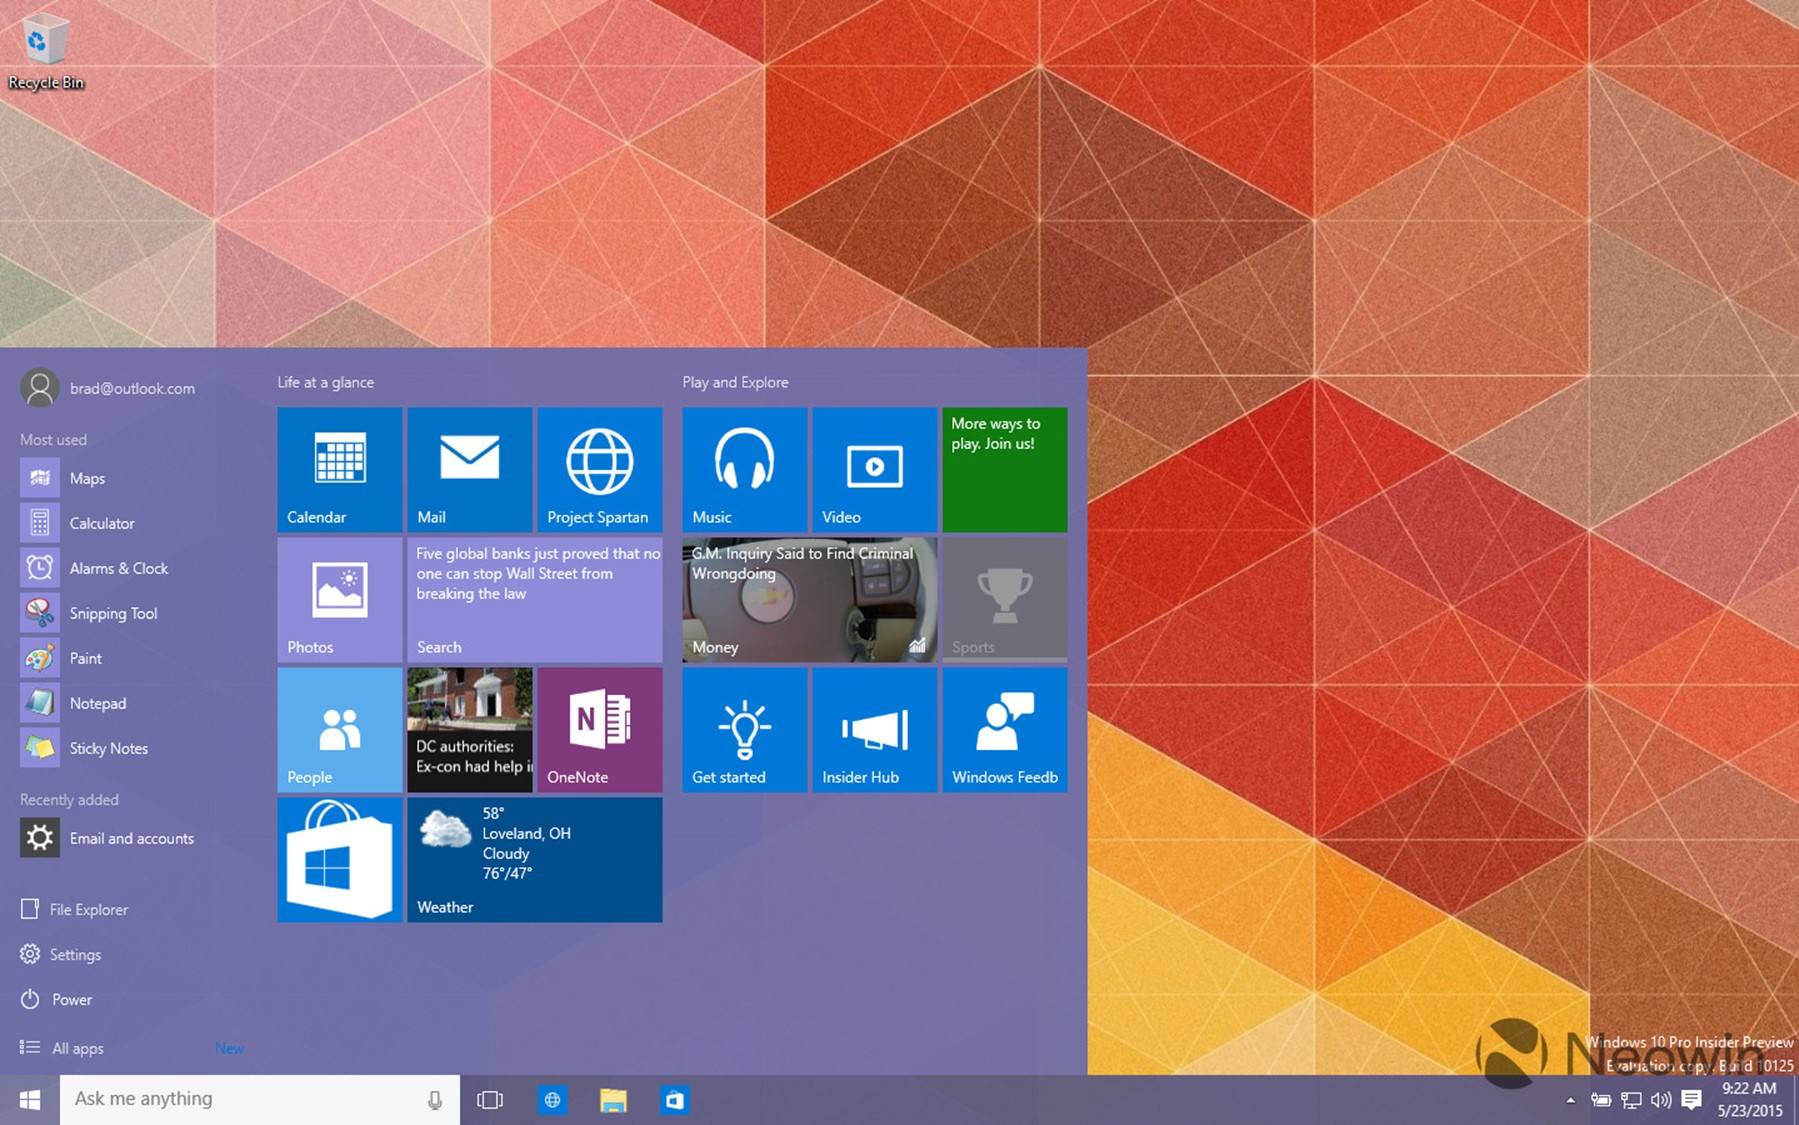This screenshot has height=1125, width=1799.
Task: Open the Get started lightbulb tile
Action: 745,730
